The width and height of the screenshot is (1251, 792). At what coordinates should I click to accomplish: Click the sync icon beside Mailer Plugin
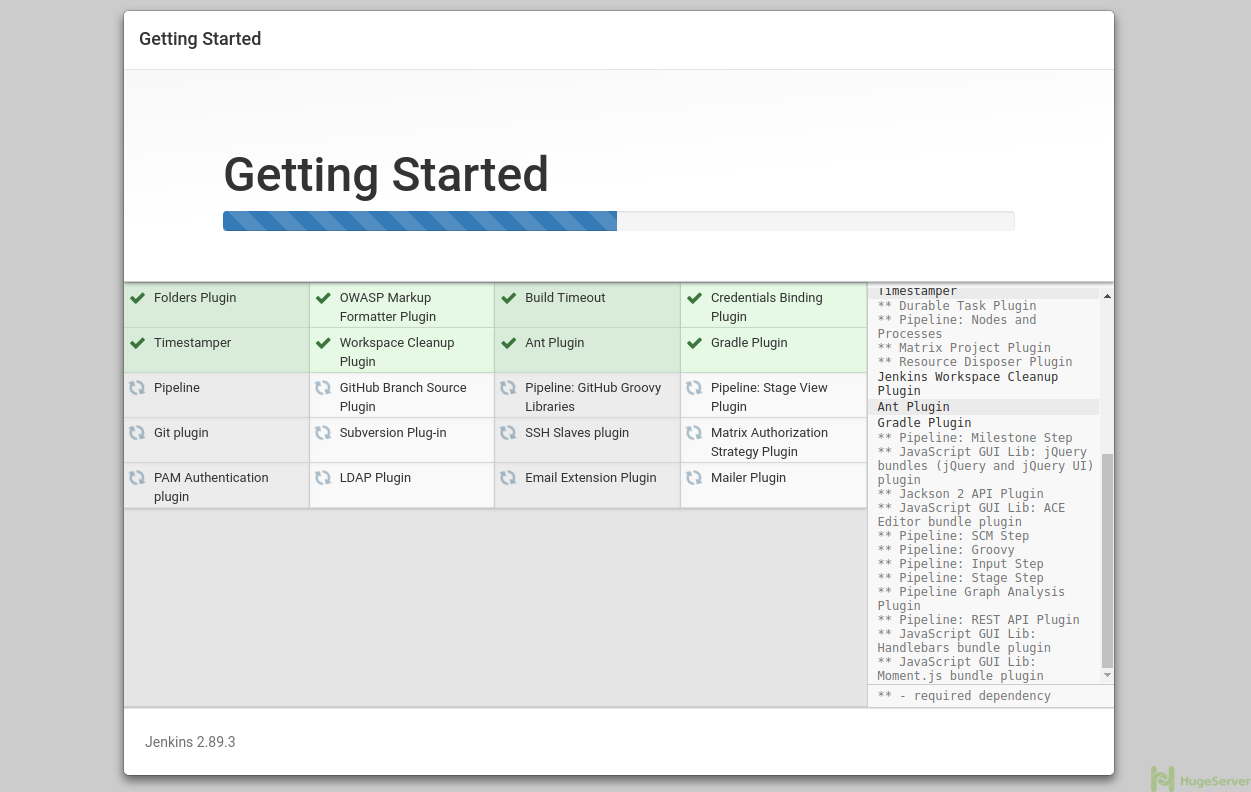694,478
